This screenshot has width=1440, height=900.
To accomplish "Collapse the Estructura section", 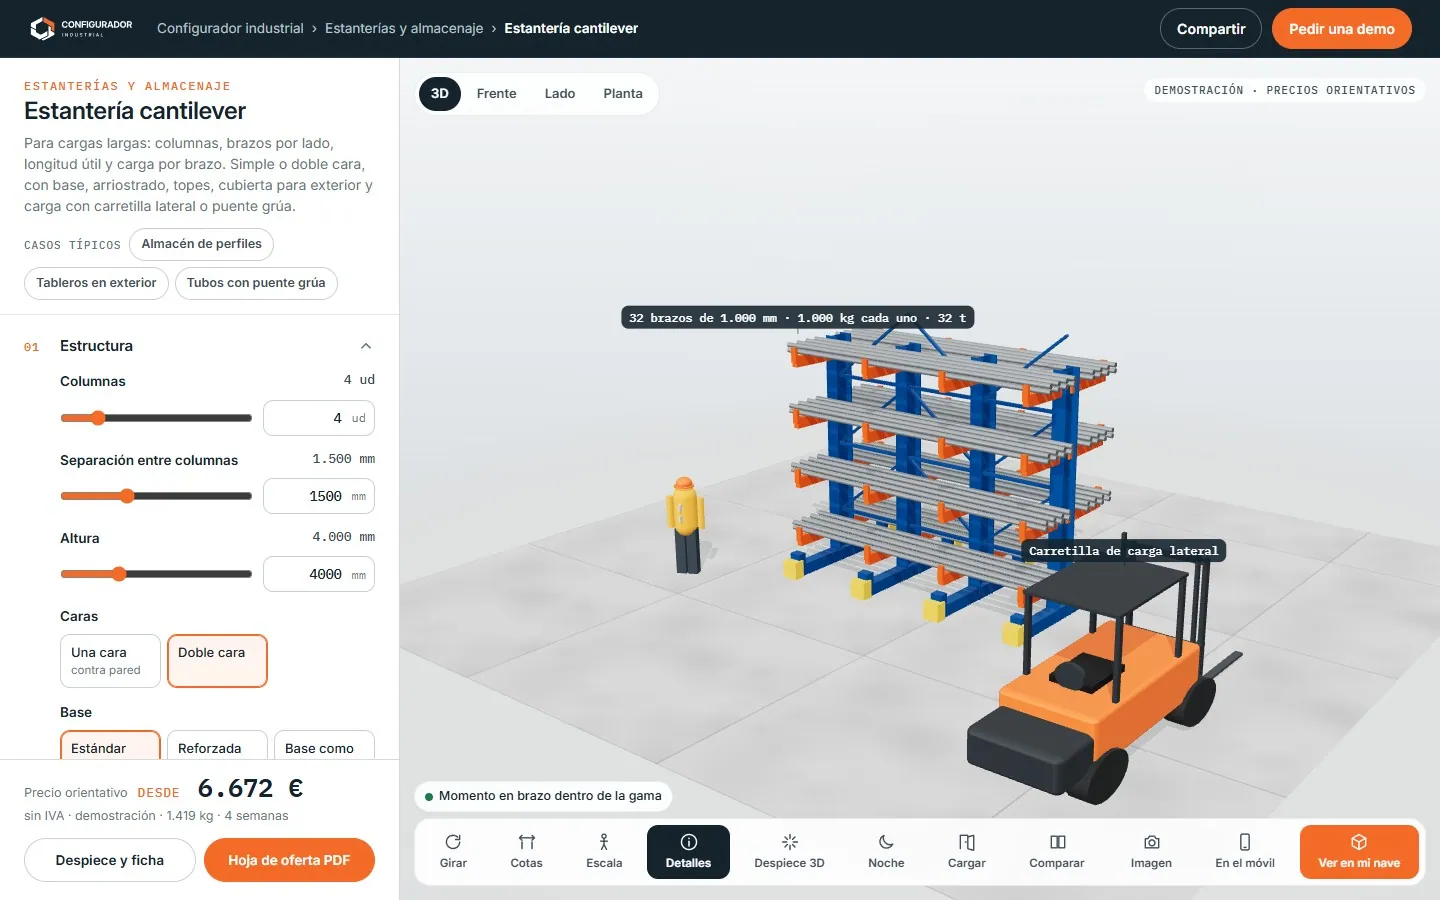I will (366, 346).
